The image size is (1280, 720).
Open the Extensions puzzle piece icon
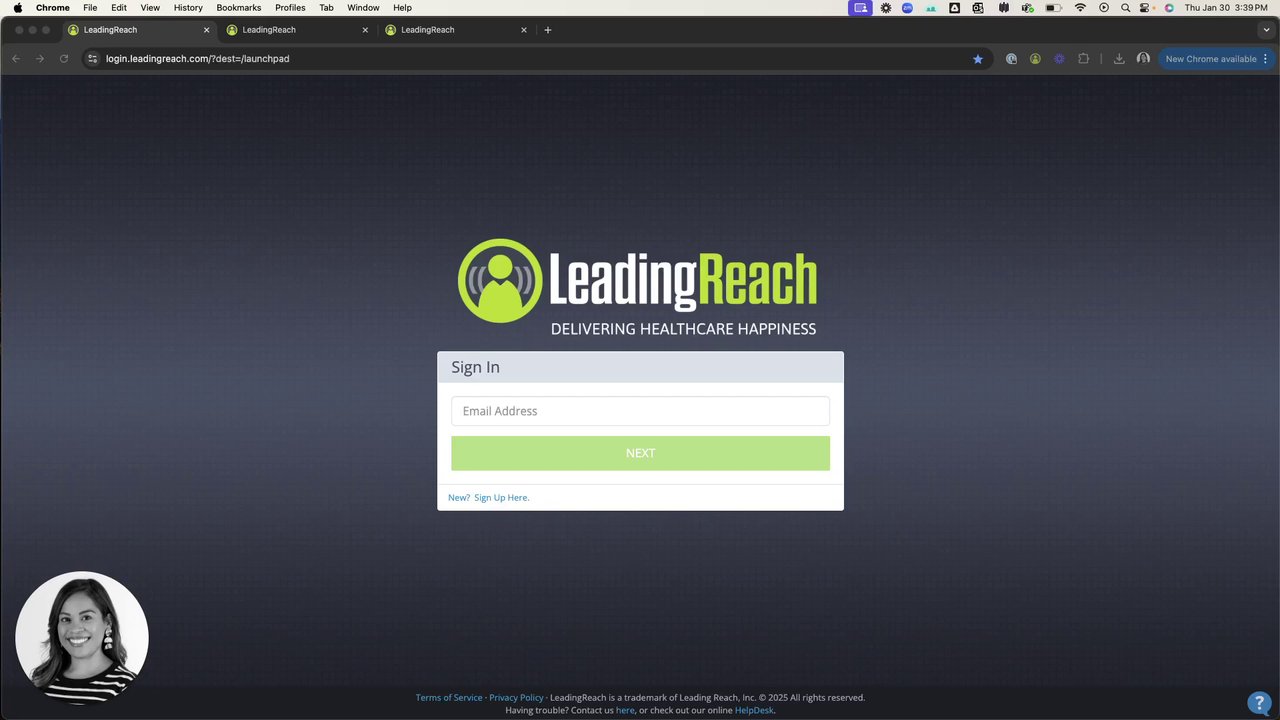click(x=1083, y=59)
